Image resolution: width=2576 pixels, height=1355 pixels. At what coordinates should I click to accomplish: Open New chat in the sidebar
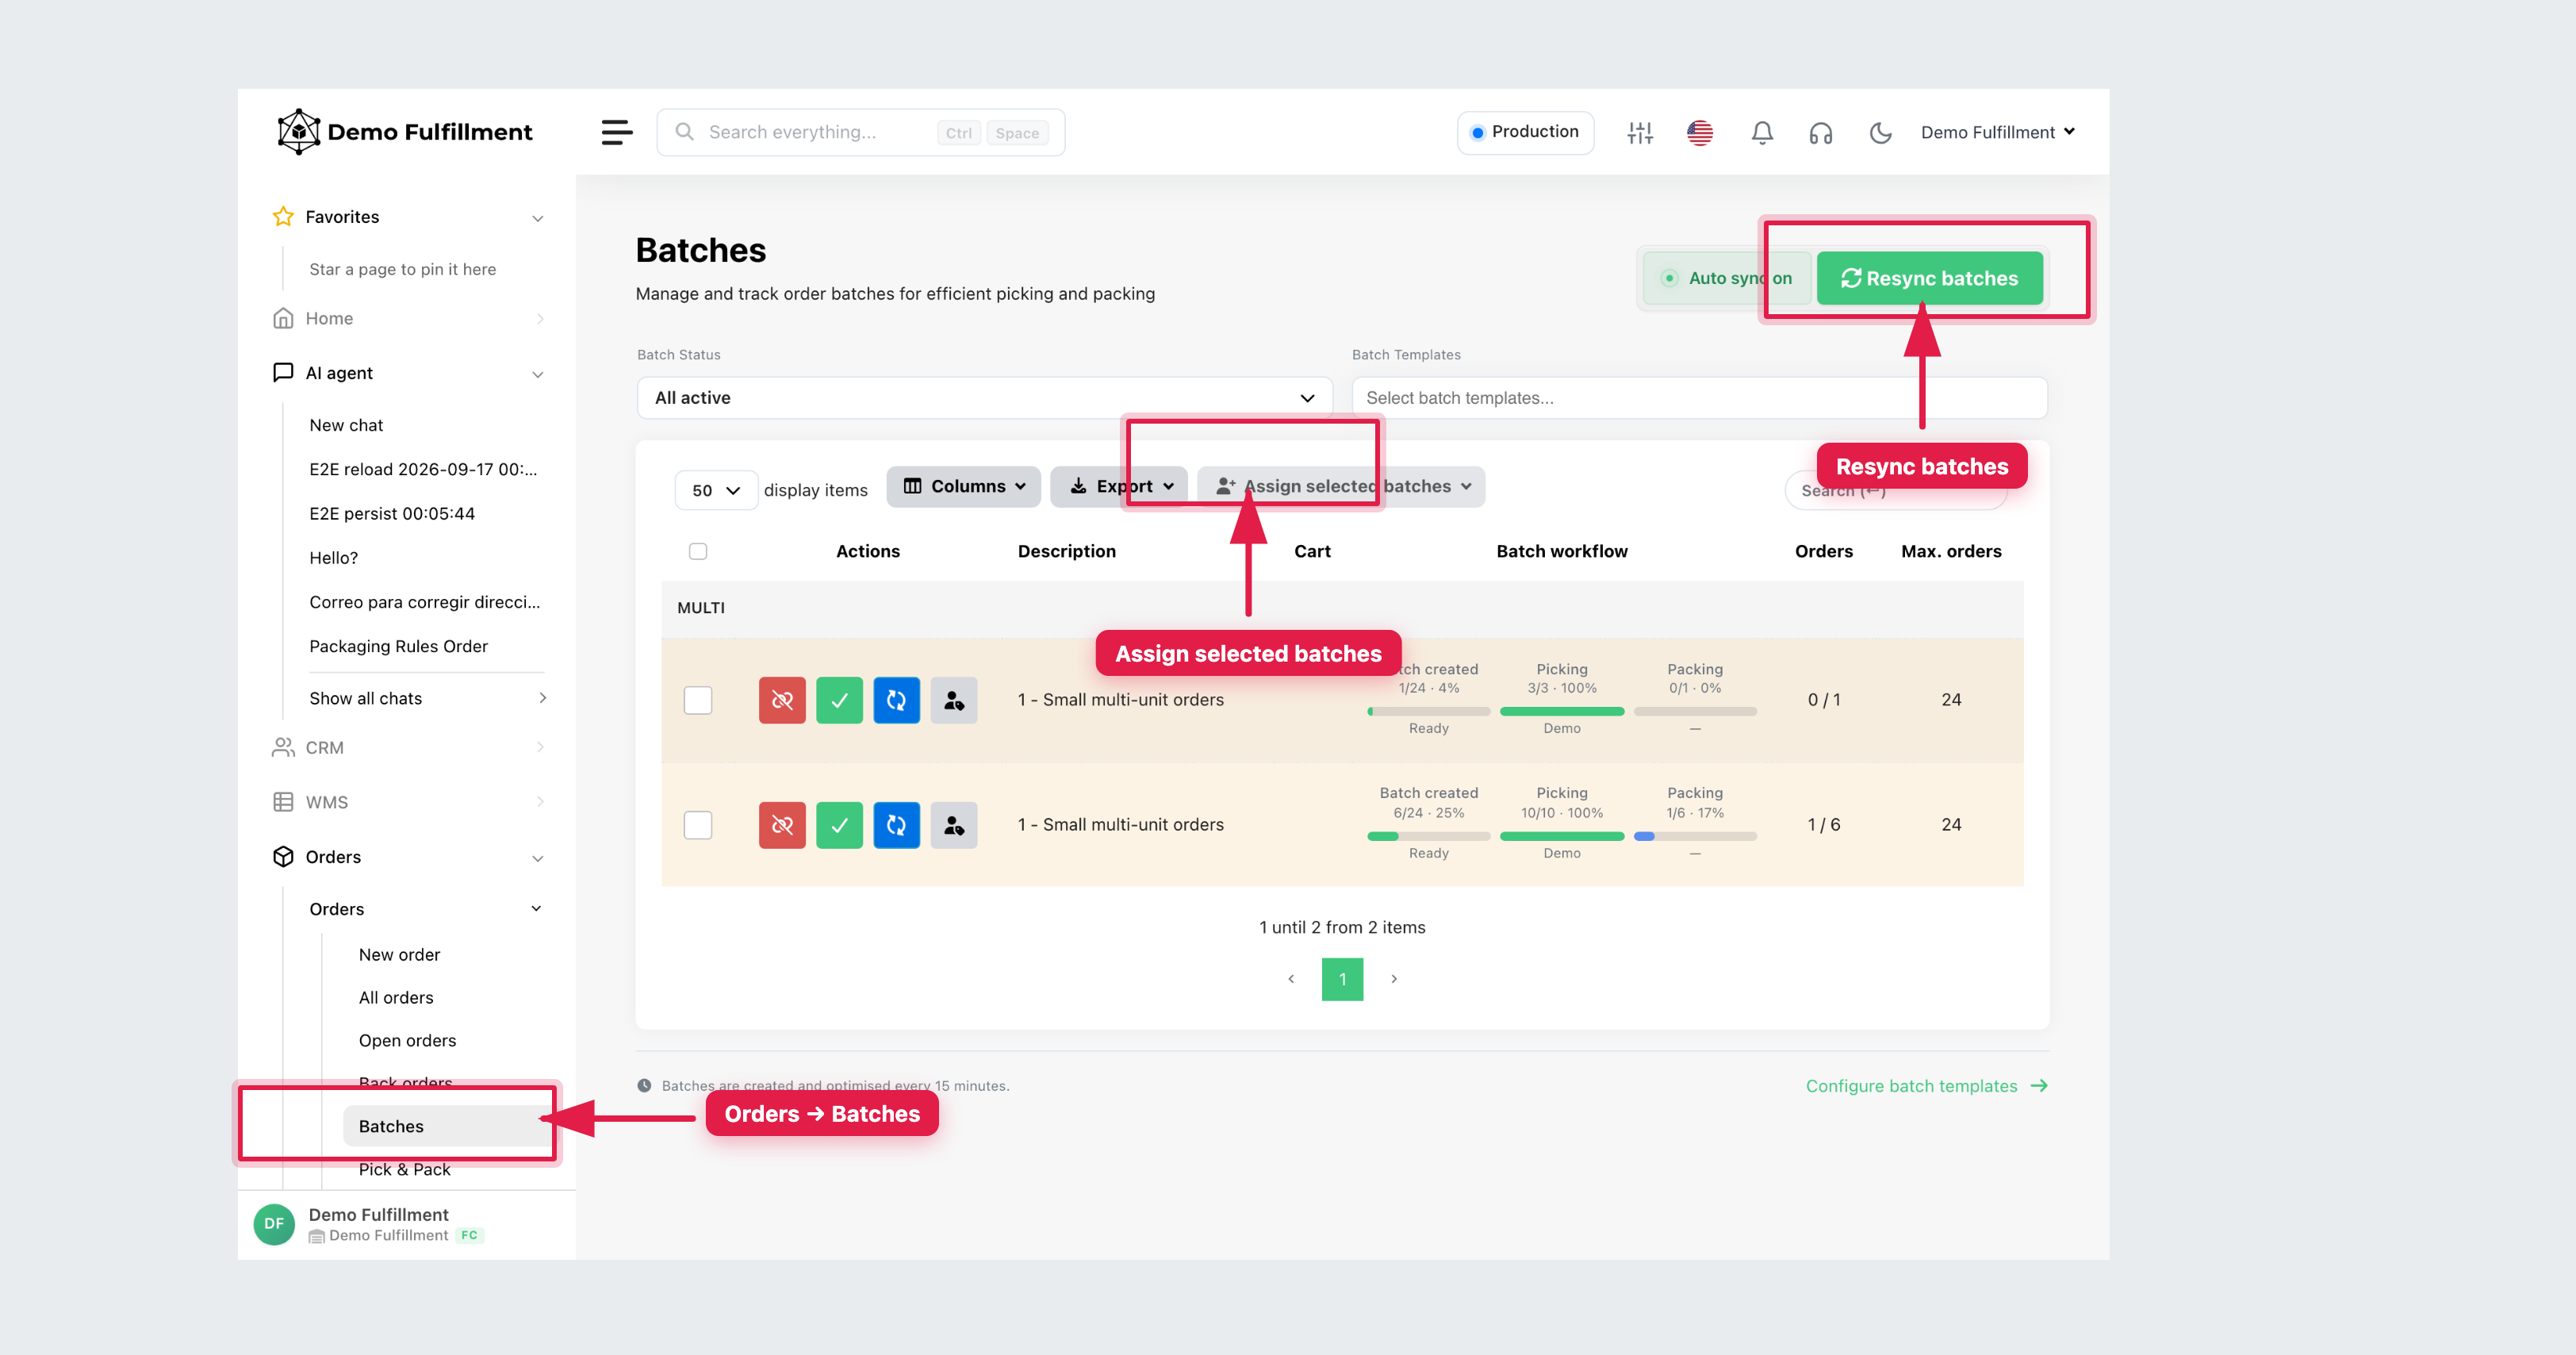(x=346, y=425)
